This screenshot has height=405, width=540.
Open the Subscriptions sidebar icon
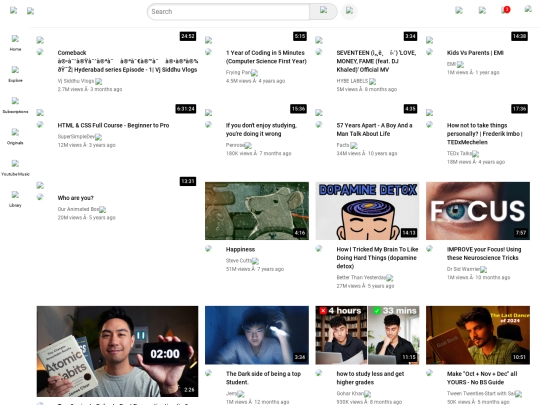point(15,101)
